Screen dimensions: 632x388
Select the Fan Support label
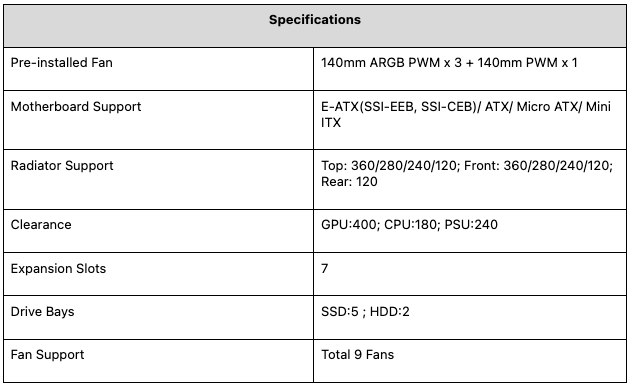point(48,355)
